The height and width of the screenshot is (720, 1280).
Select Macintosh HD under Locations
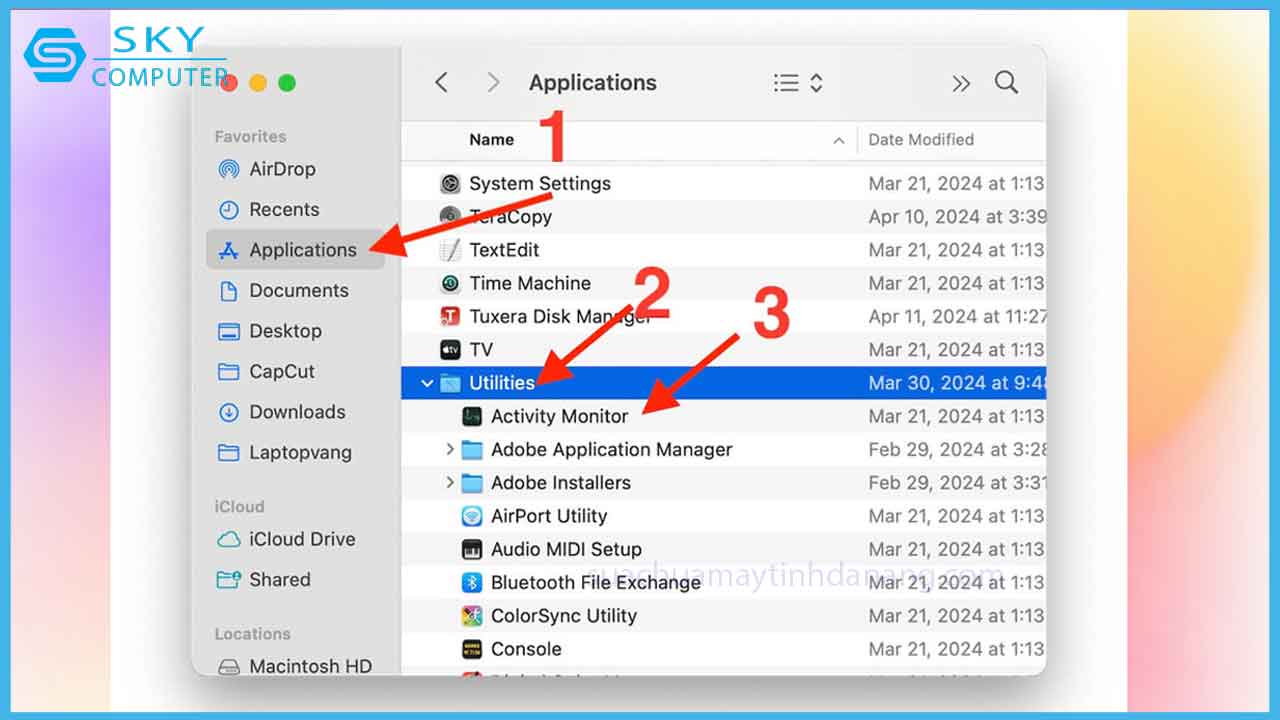pos(294,666)
